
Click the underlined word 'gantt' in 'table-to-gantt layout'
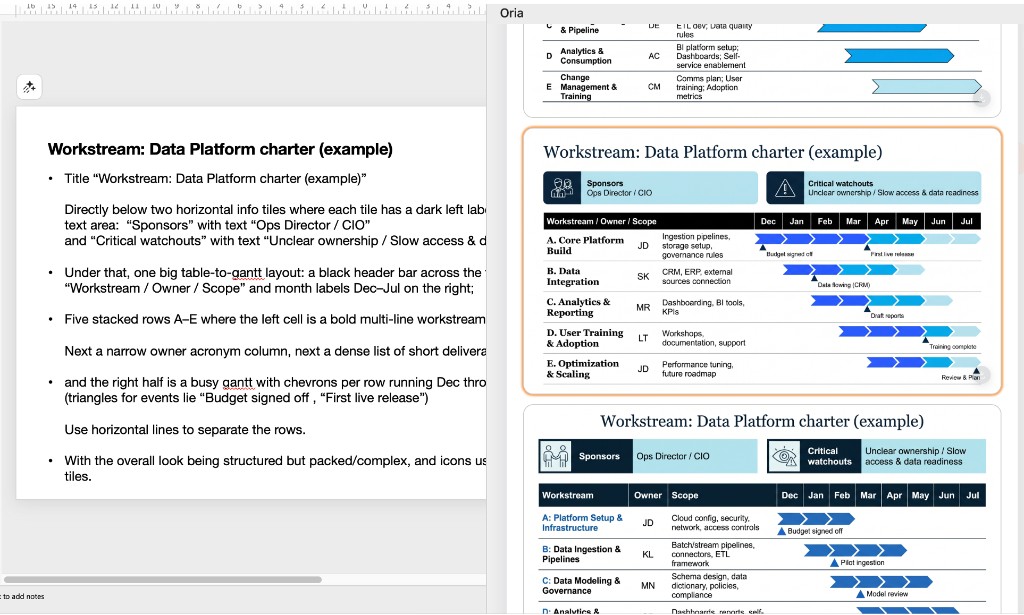pos(248,273)
